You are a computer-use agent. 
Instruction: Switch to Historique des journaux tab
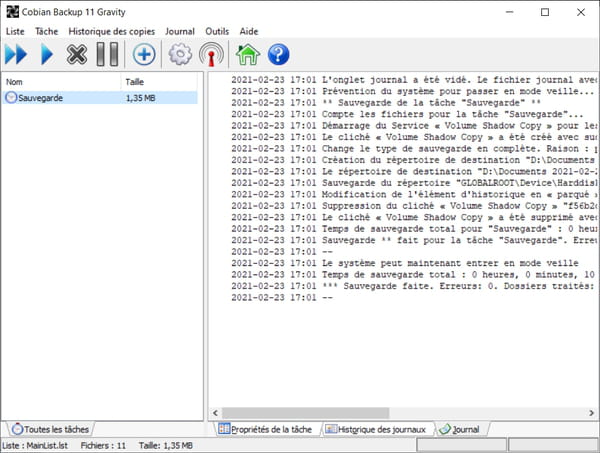tap(375, 429)
